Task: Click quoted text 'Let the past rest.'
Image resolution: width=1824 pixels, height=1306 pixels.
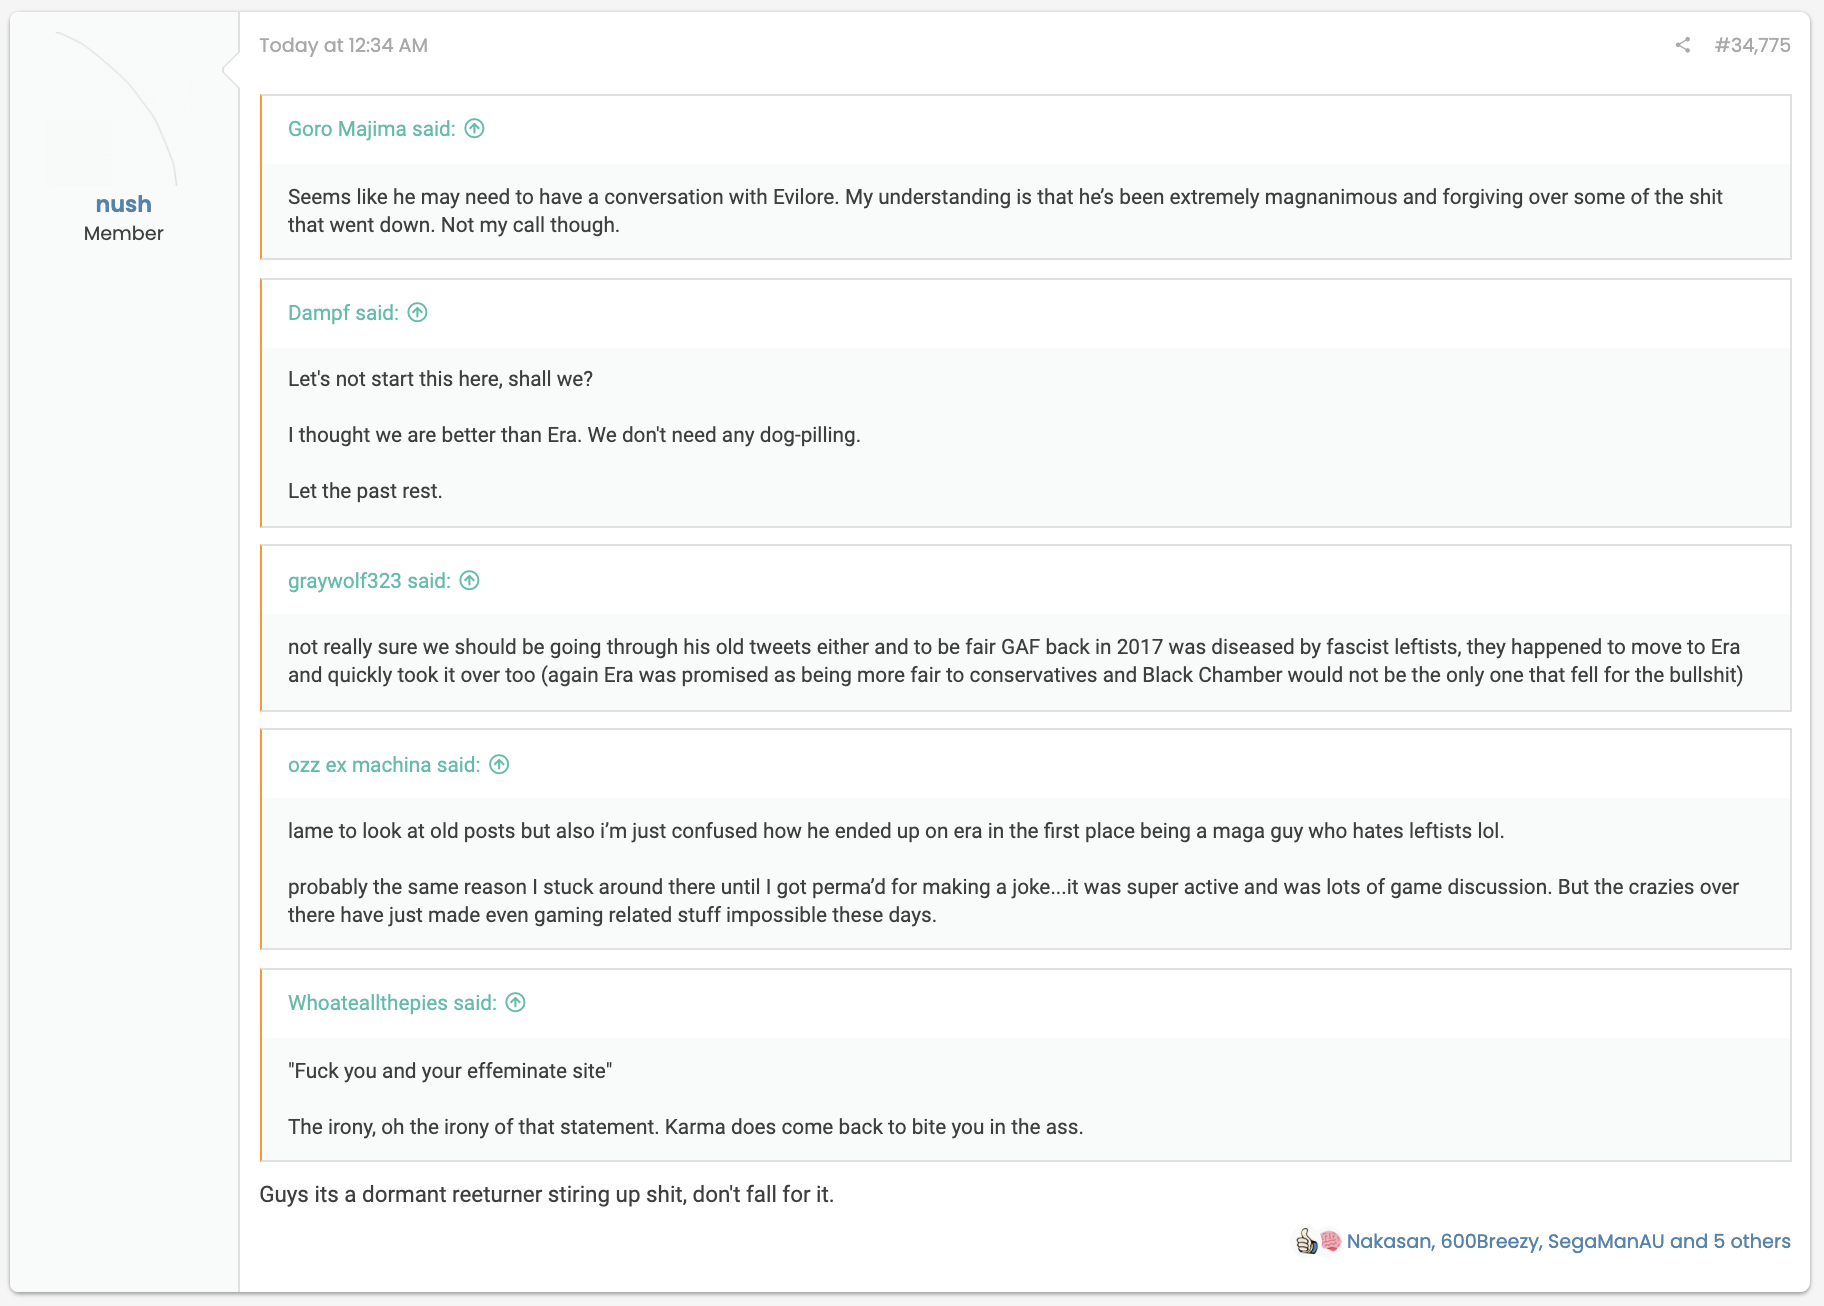Action: click(x=365, y=491)
